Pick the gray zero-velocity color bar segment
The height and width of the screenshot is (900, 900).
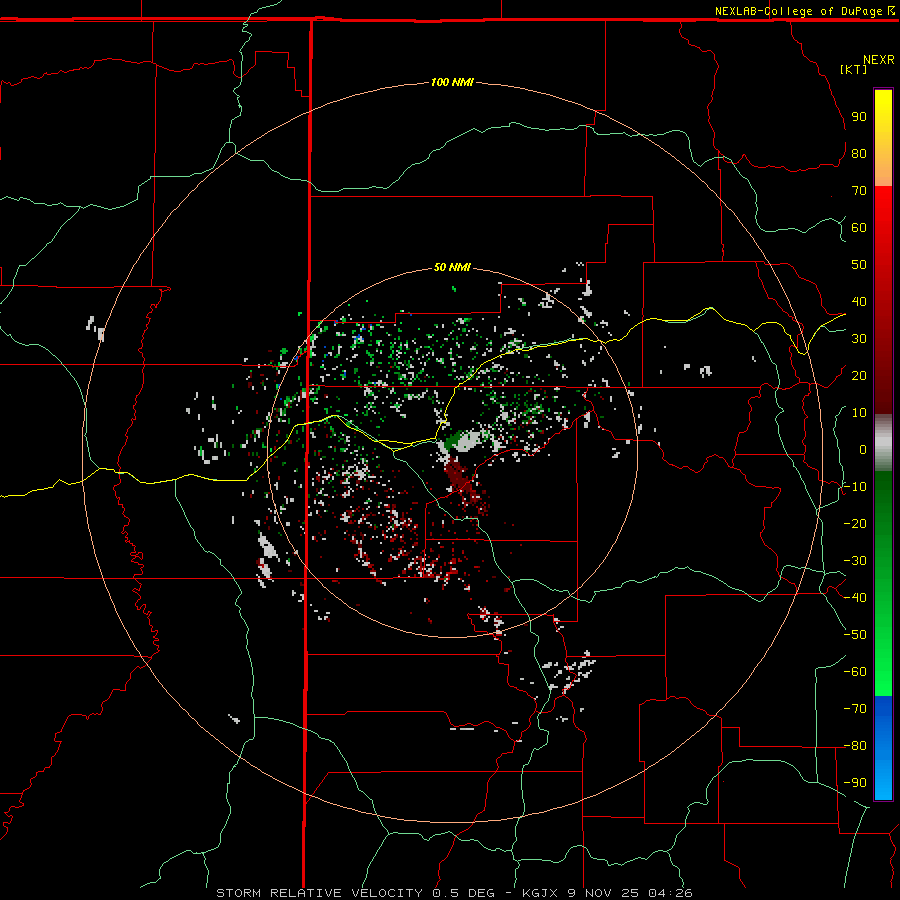(883, 443)
